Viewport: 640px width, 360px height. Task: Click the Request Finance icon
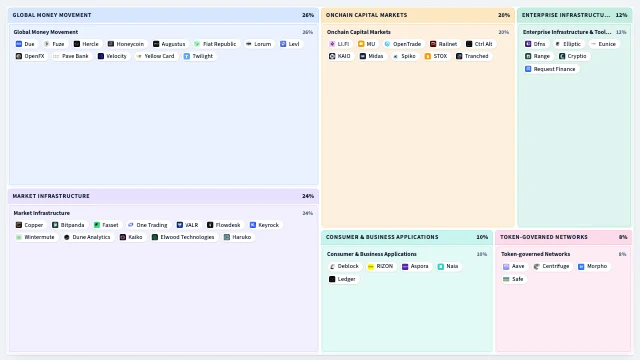point(528,69)
